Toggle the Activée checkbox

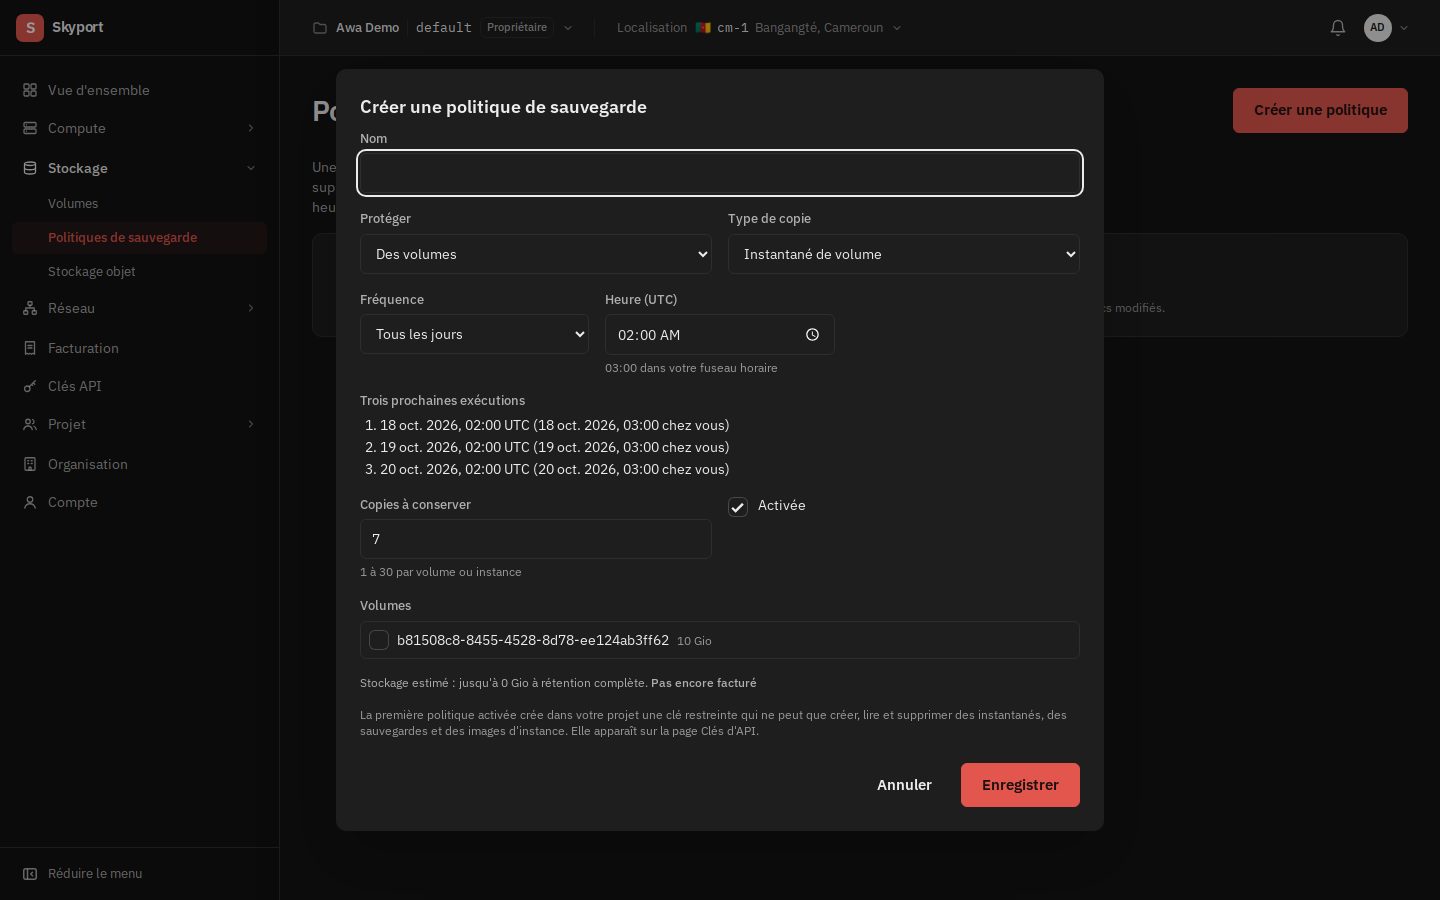(738, 507)
